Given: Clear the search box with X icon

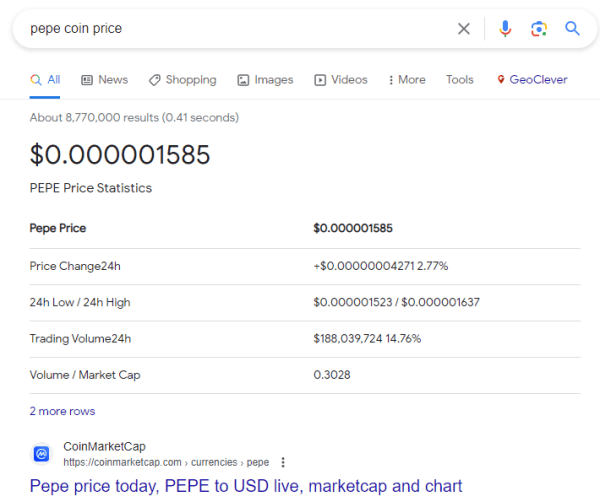Looking at the screenshot, I should [x=464, y=29].
